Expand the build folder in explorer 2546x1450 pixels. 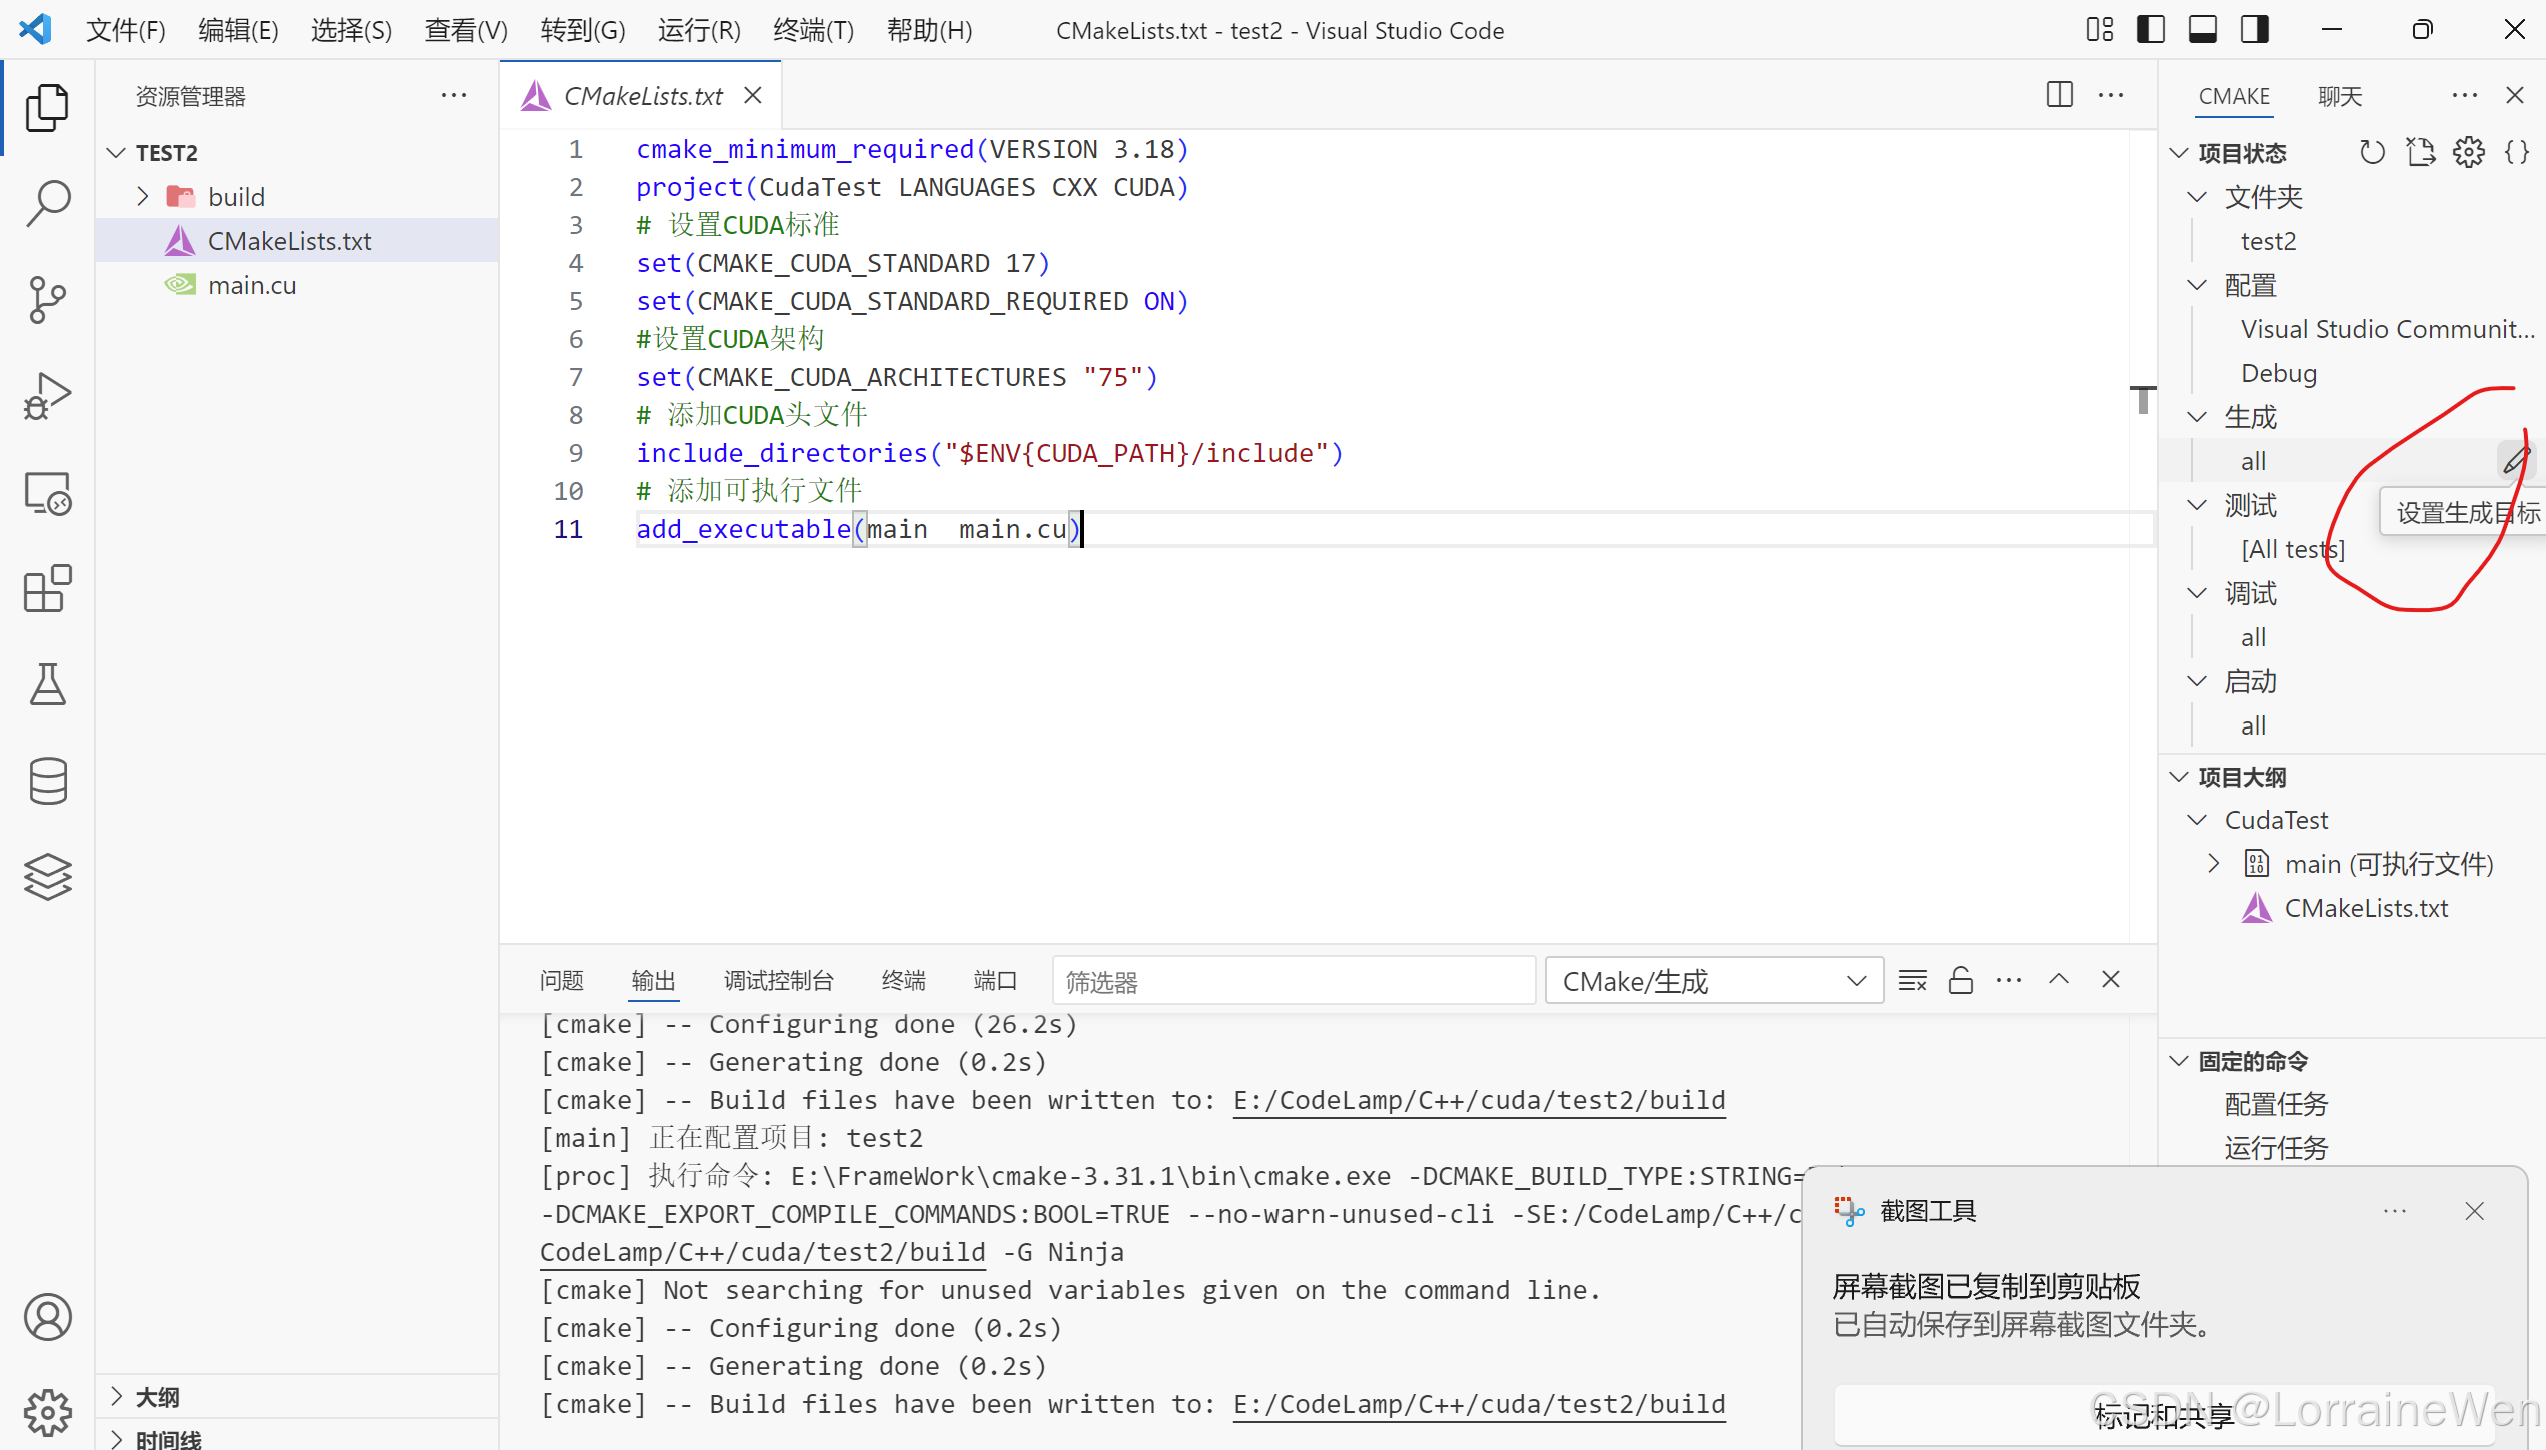tap(143, 197)
